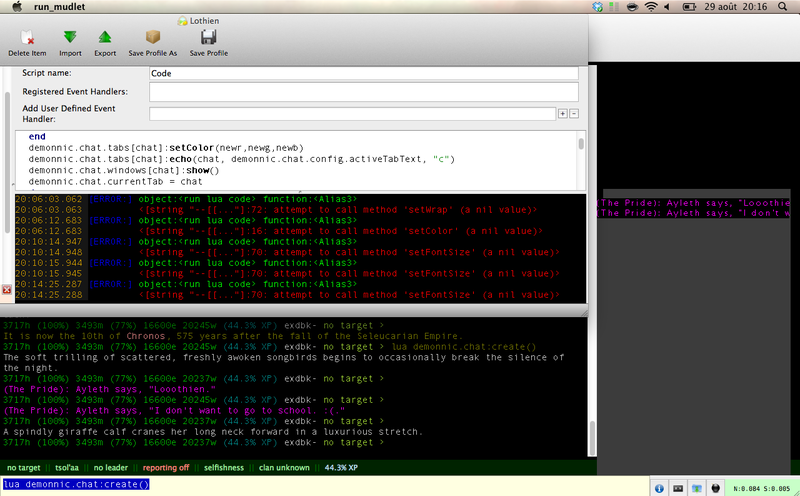Viewport: 800px width, 496px height.
Task: Click the 'no leader' status bar label
Action: (x=111, y=467)
